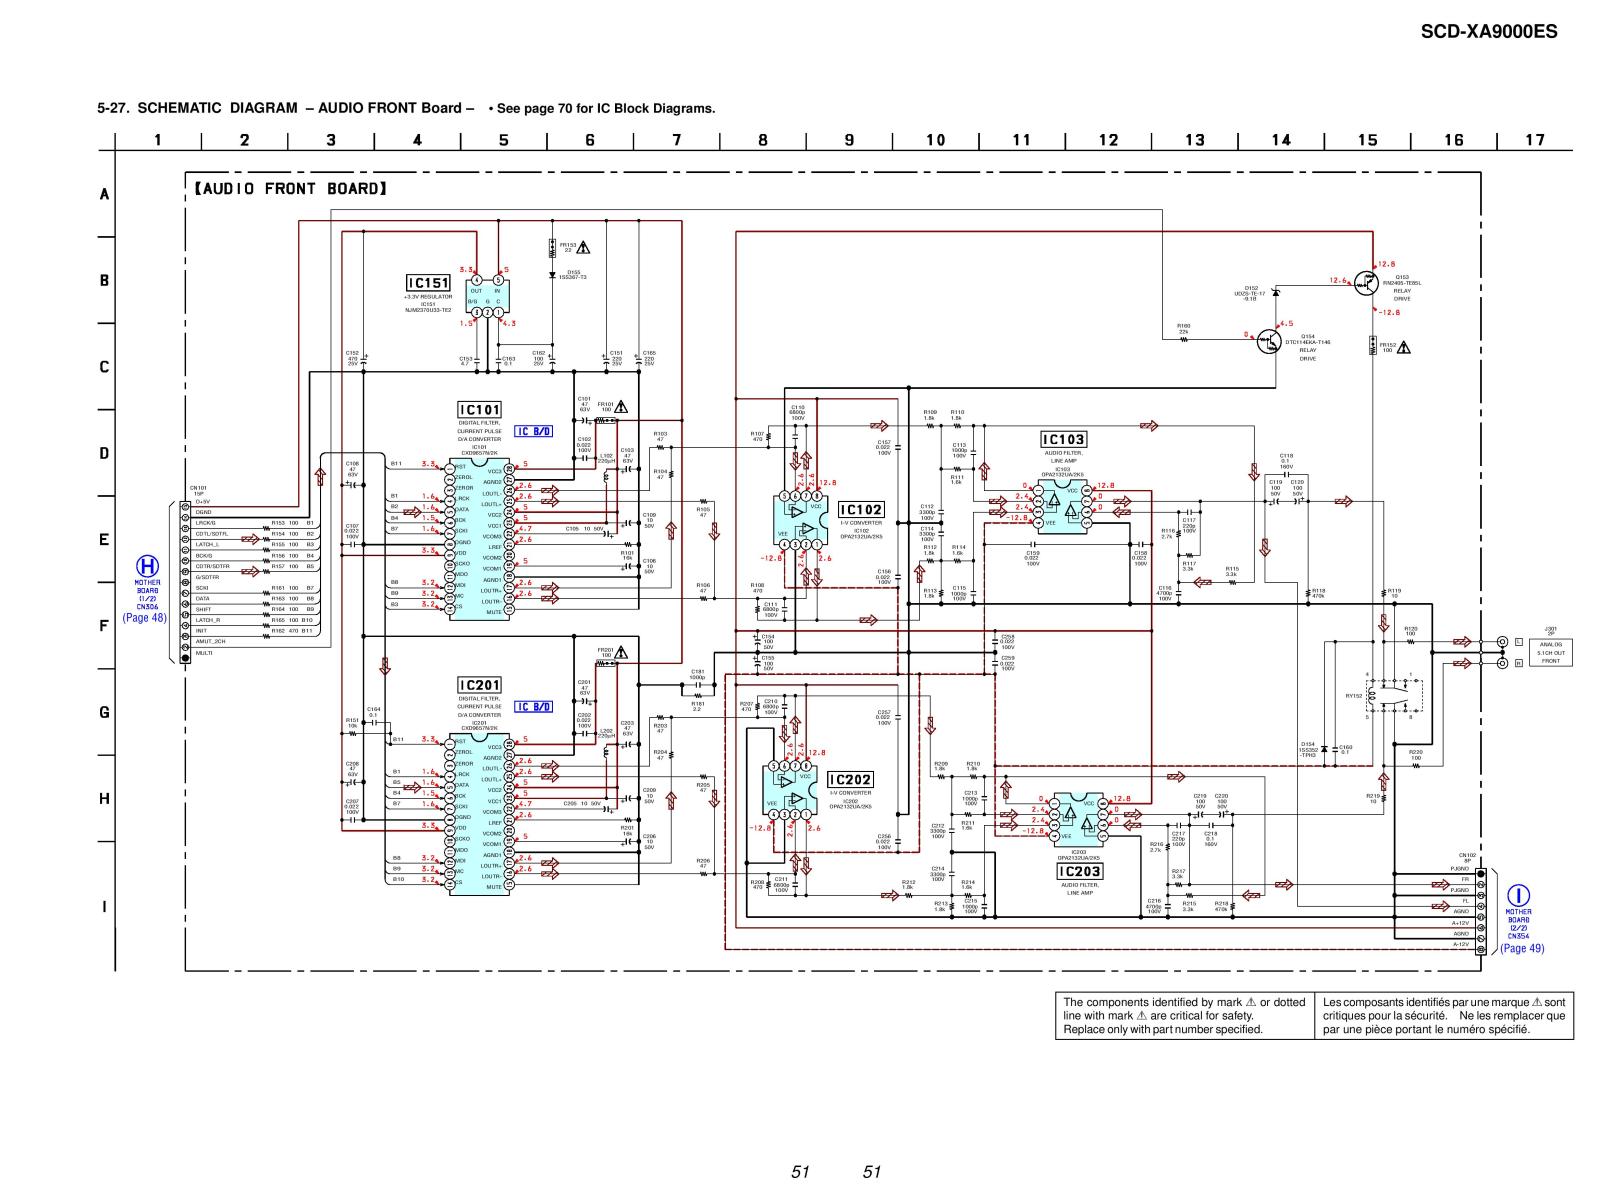The width and height of the screenshot is (1599, 1202).
Task: Select the Q153 relay drive transistor symbol
Action: tap(1366, 284)
